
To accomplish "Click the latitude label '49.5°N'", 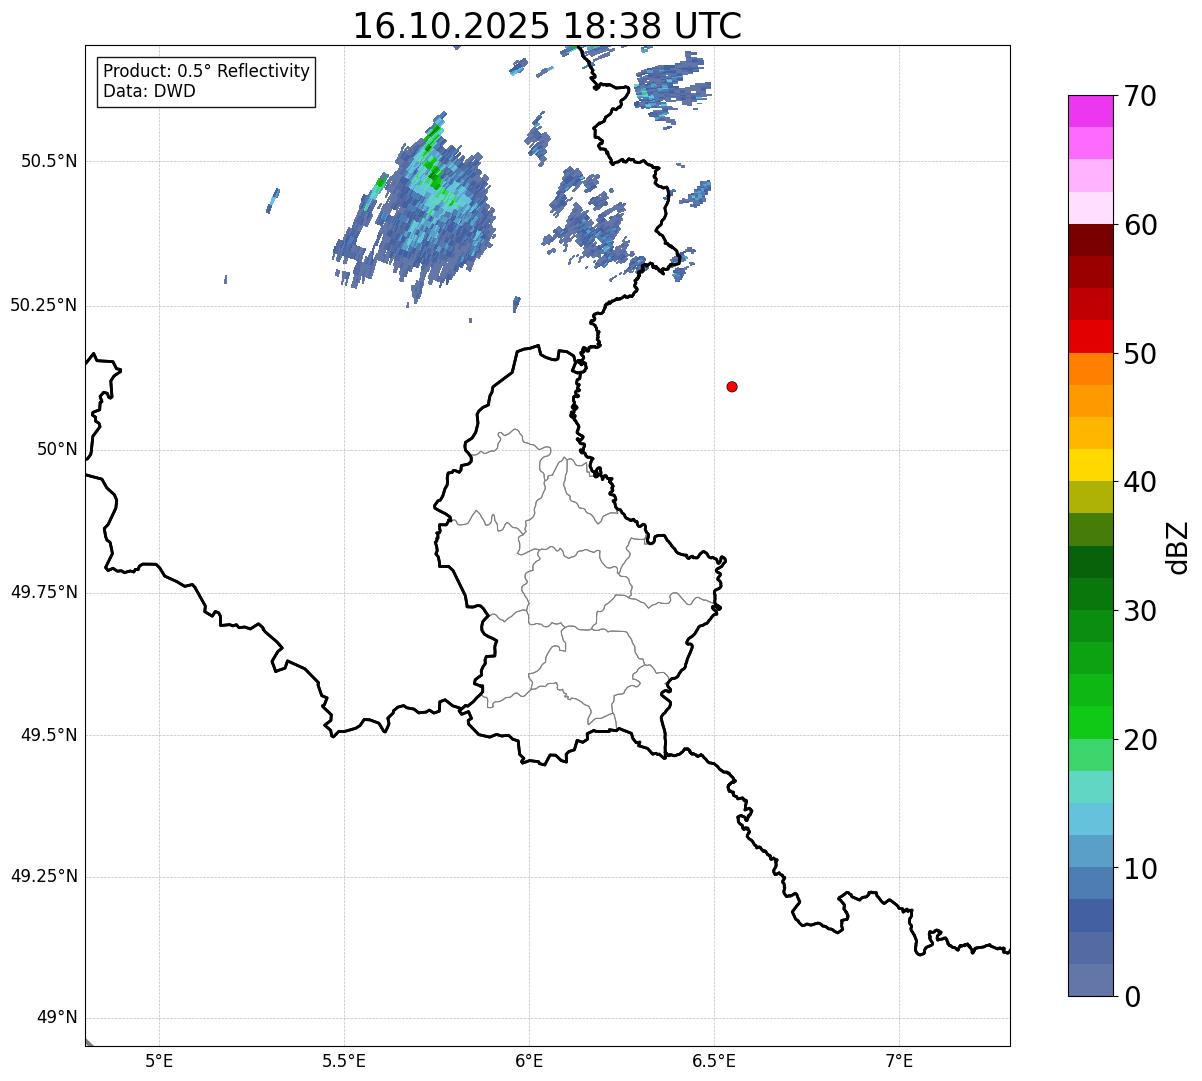I will (49, 735).
